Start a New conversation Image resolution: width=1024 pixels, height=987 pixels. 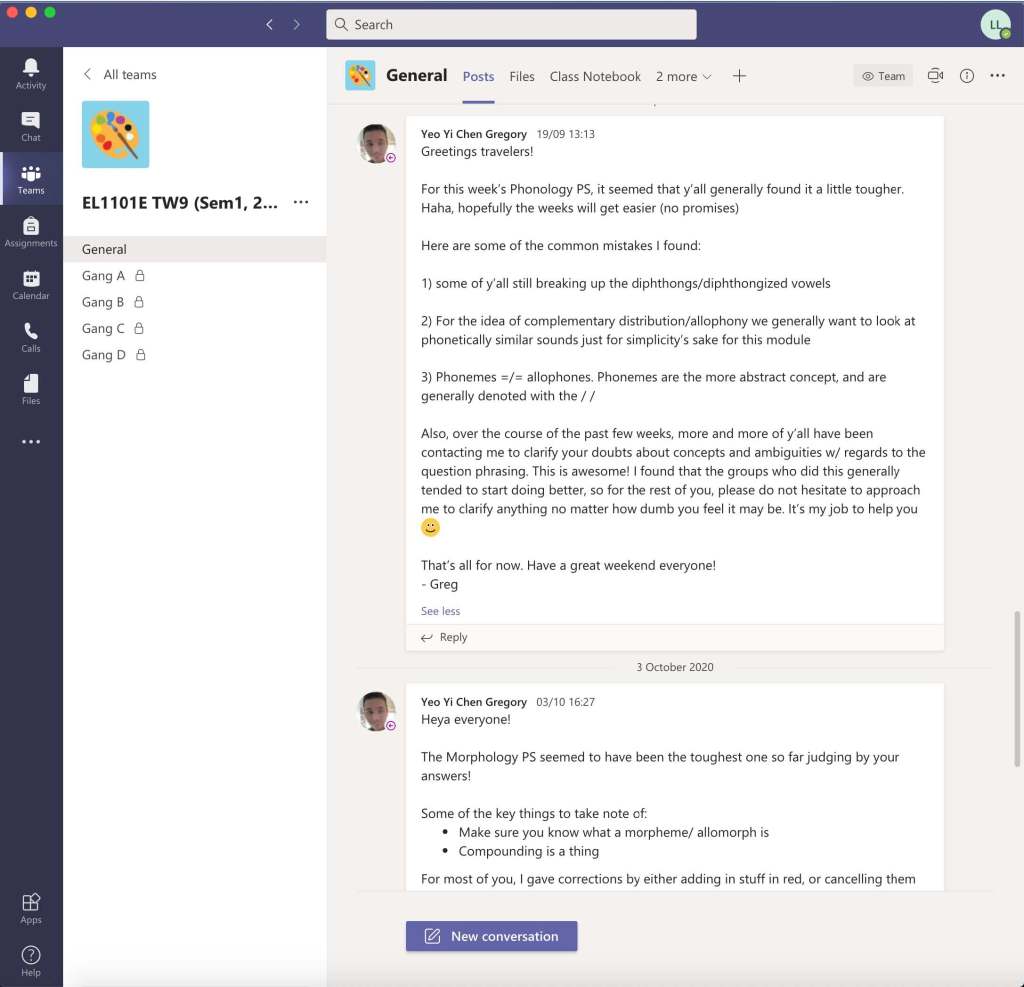tap(491, 936)
